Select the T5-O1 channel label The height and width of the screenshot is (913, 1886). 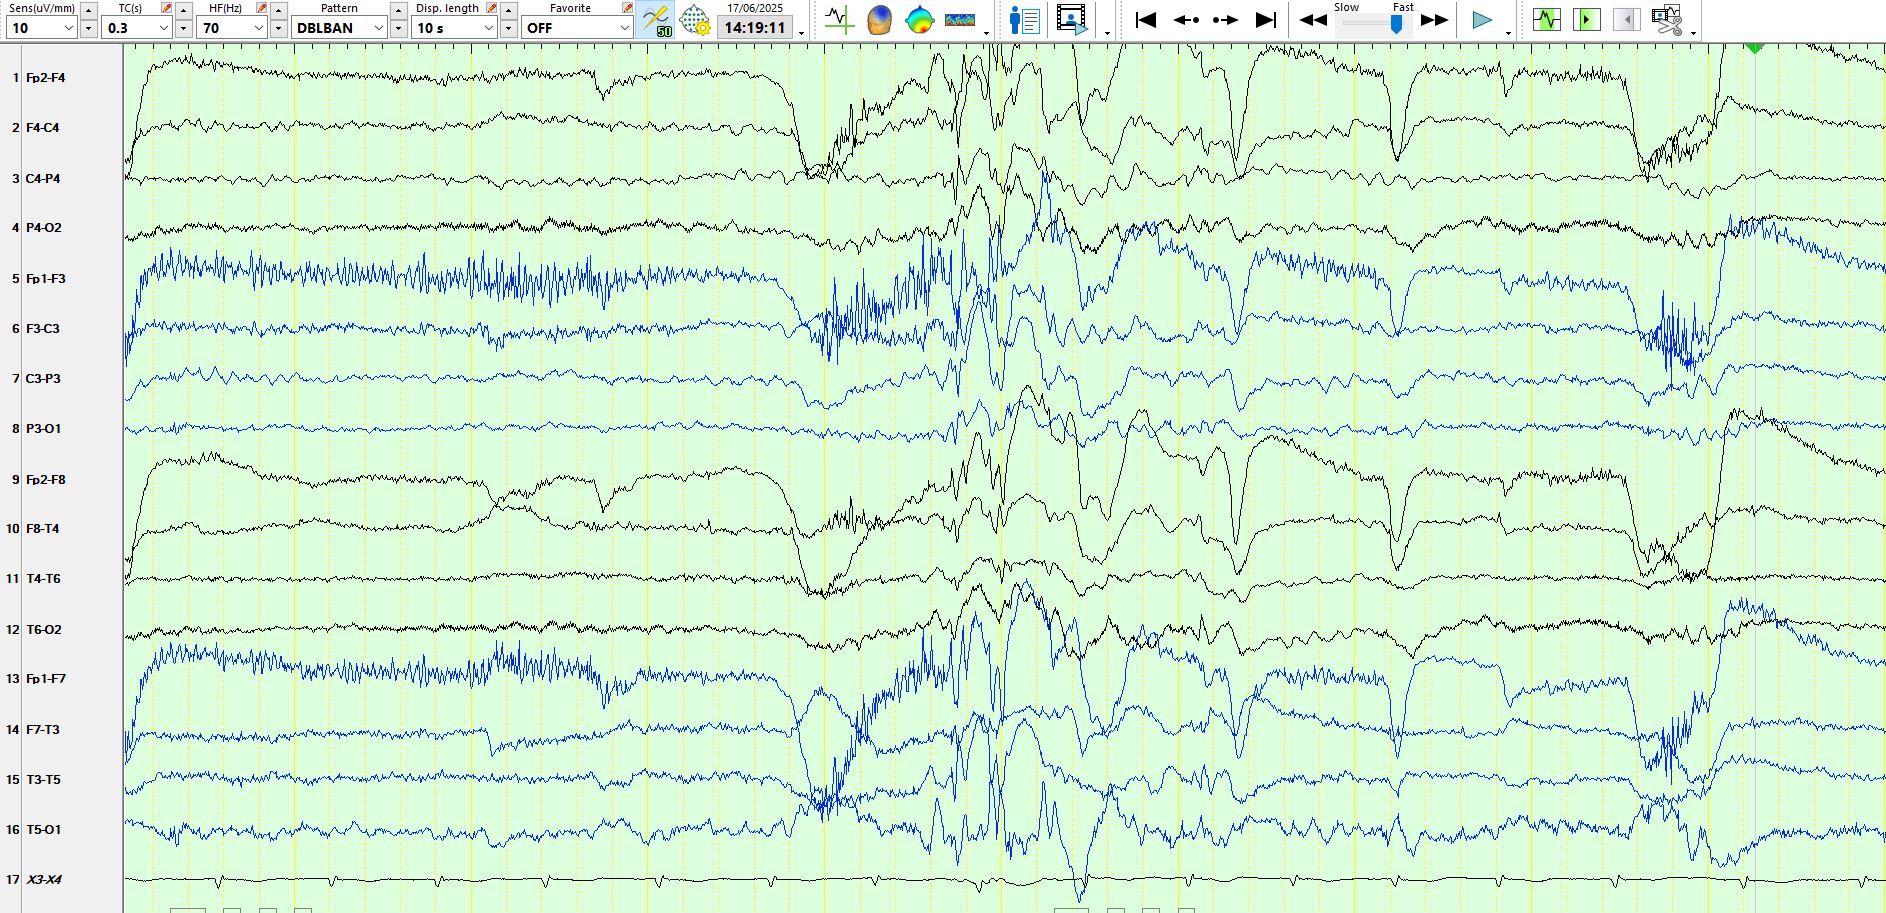(x=43, y=829)
